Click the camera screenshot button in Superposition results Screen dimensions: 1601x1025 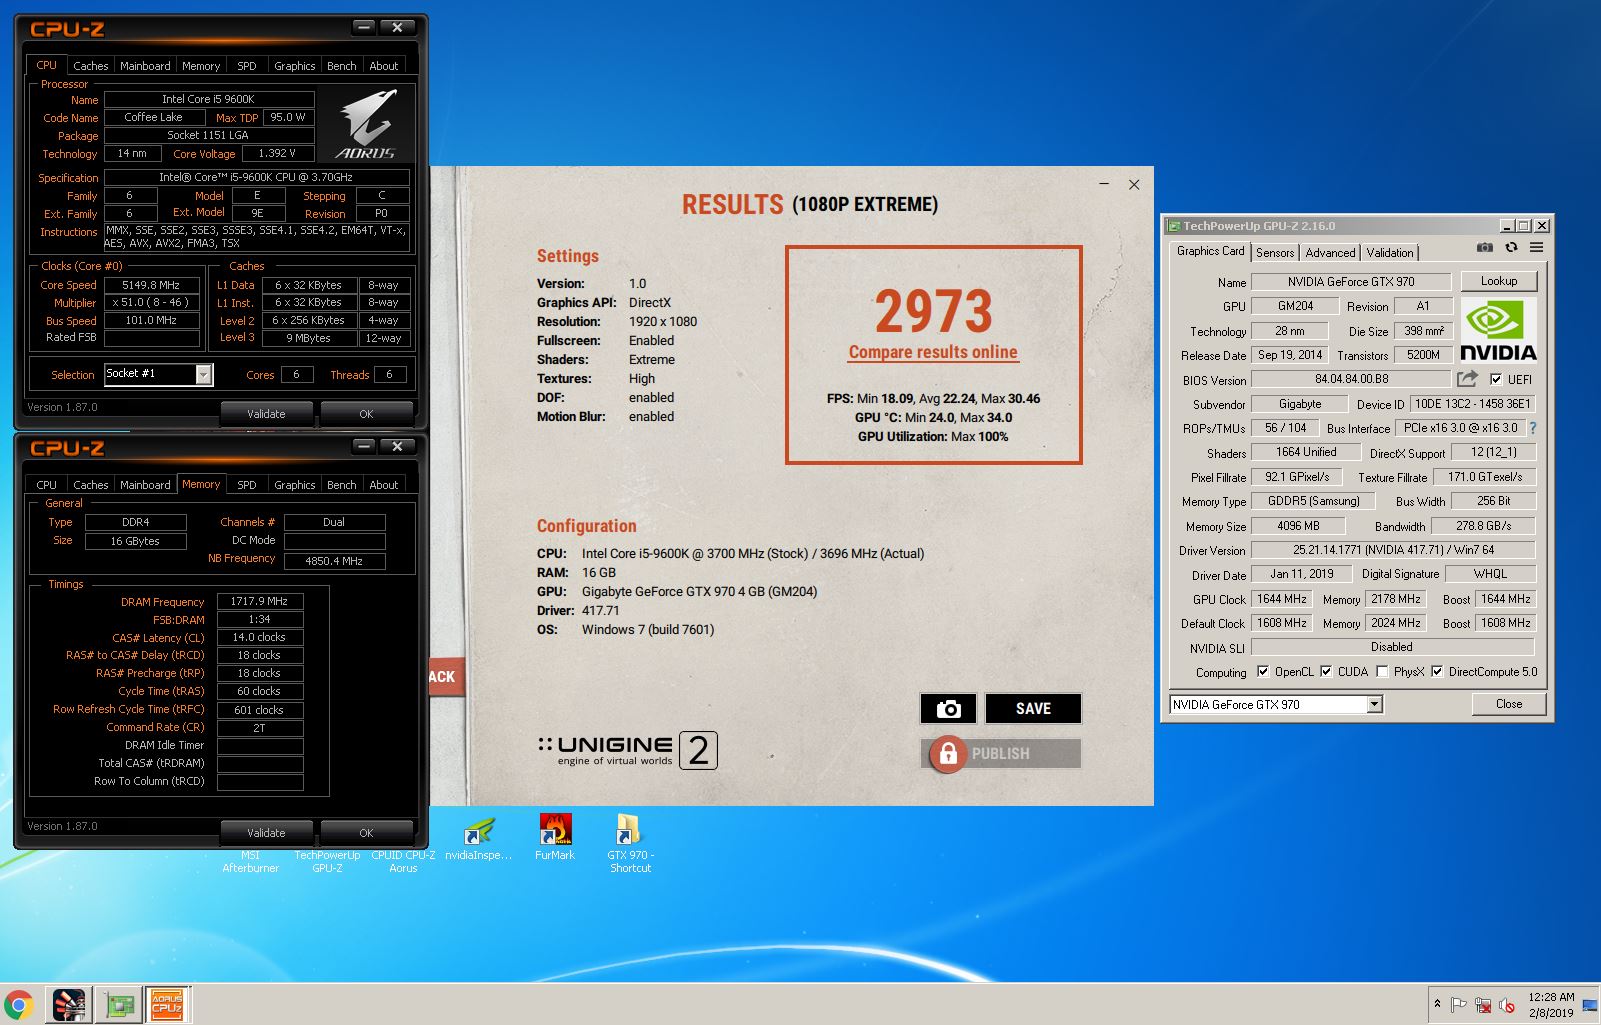click(x=948, y=708)
